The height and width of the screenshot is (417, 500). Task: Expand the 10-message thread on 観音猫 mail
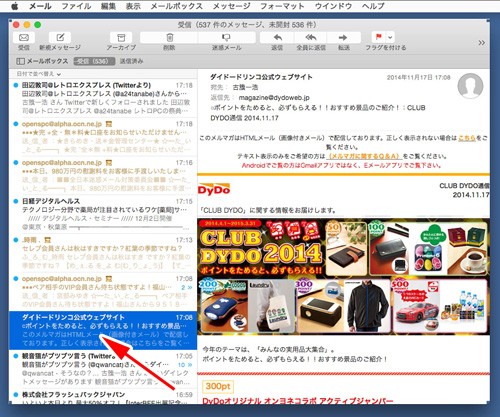[185, 365]
